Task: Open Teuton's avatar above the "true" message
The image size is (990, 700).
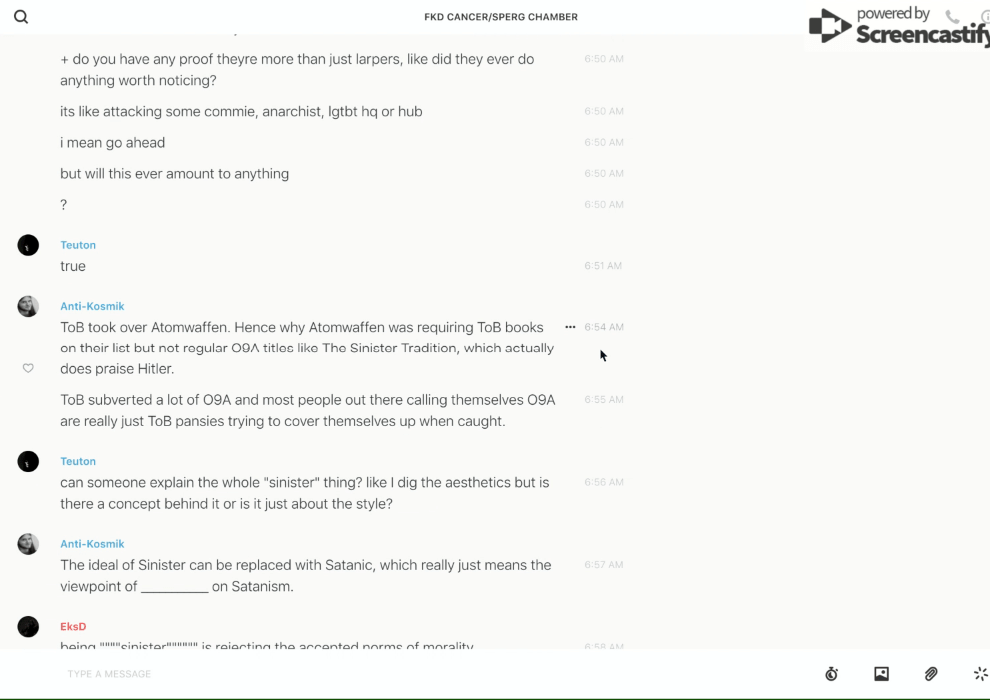Action: (x=28, y=245)
